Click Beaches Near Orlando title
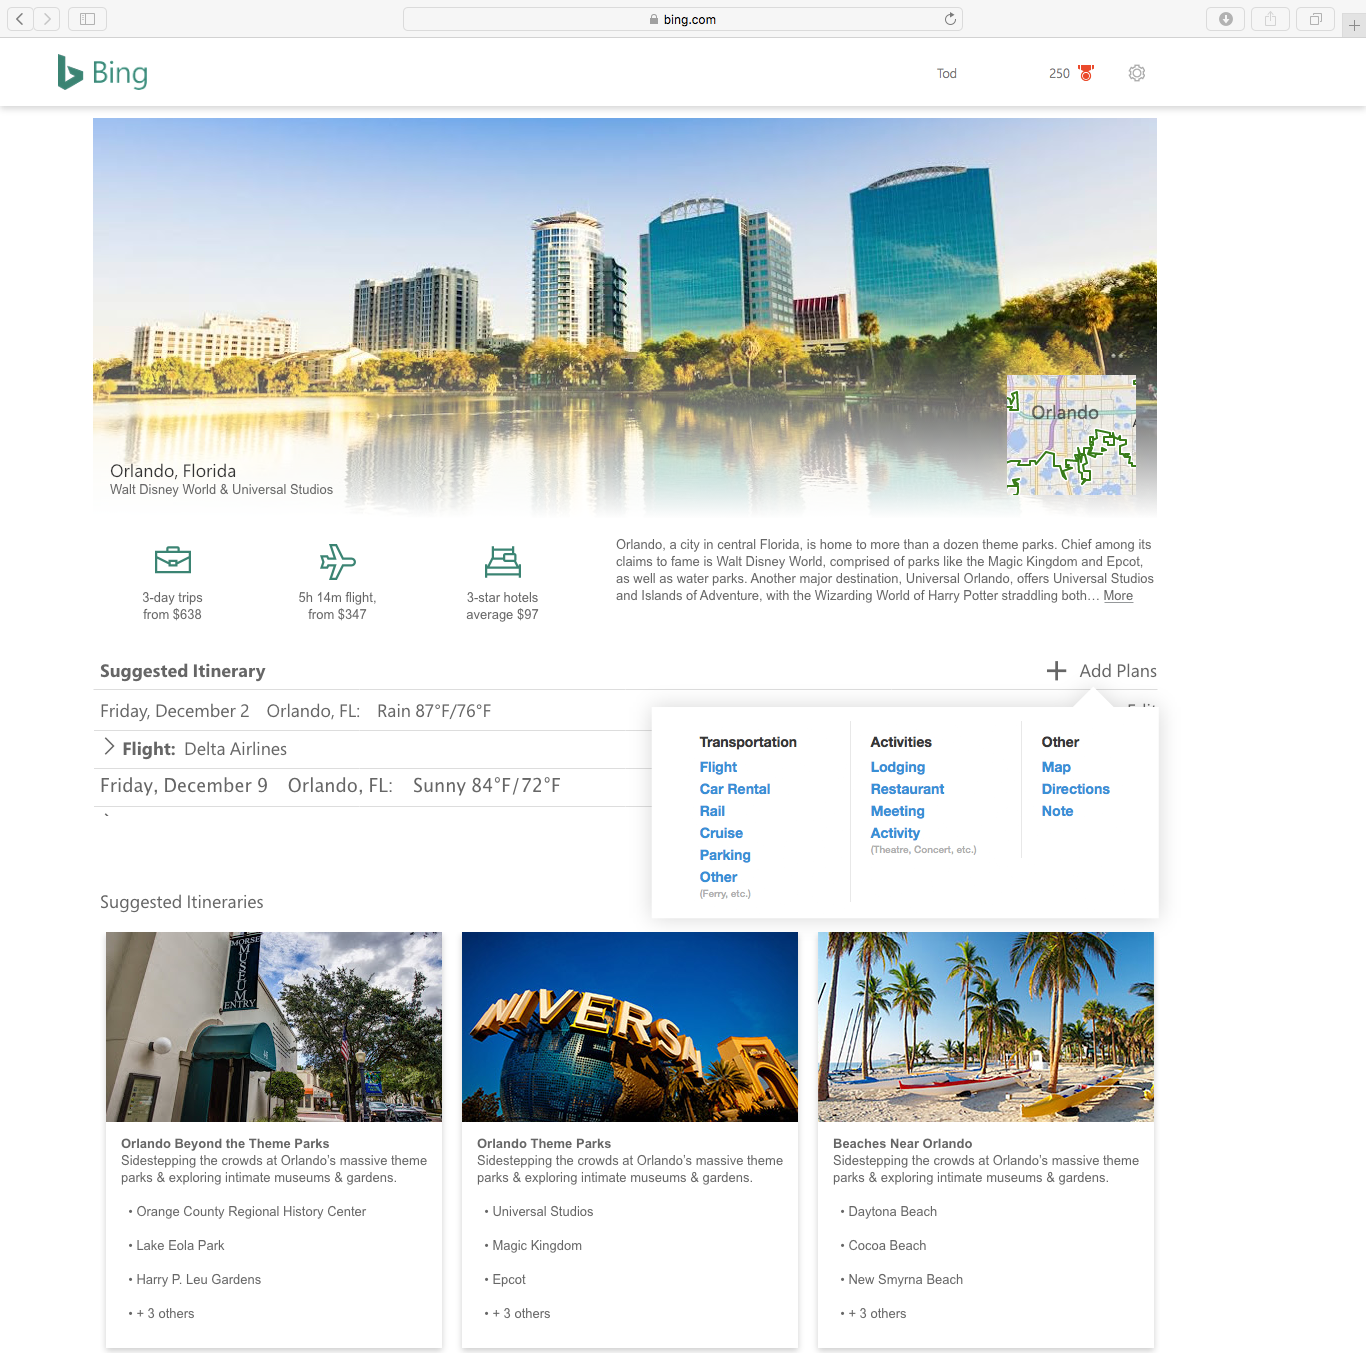Image resolution: width=1366 pixels, height=1366 pixels. [902, 1143]
